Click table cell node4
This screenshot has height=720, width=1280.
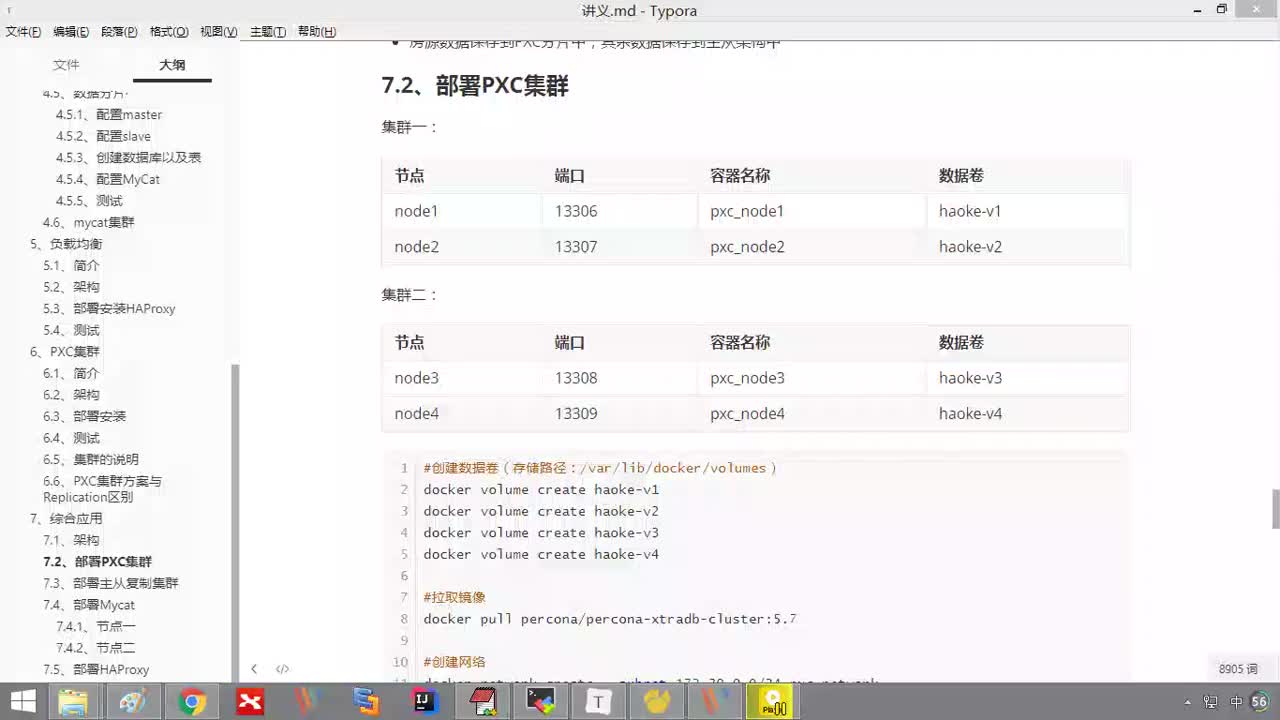(x=417, y=414)
